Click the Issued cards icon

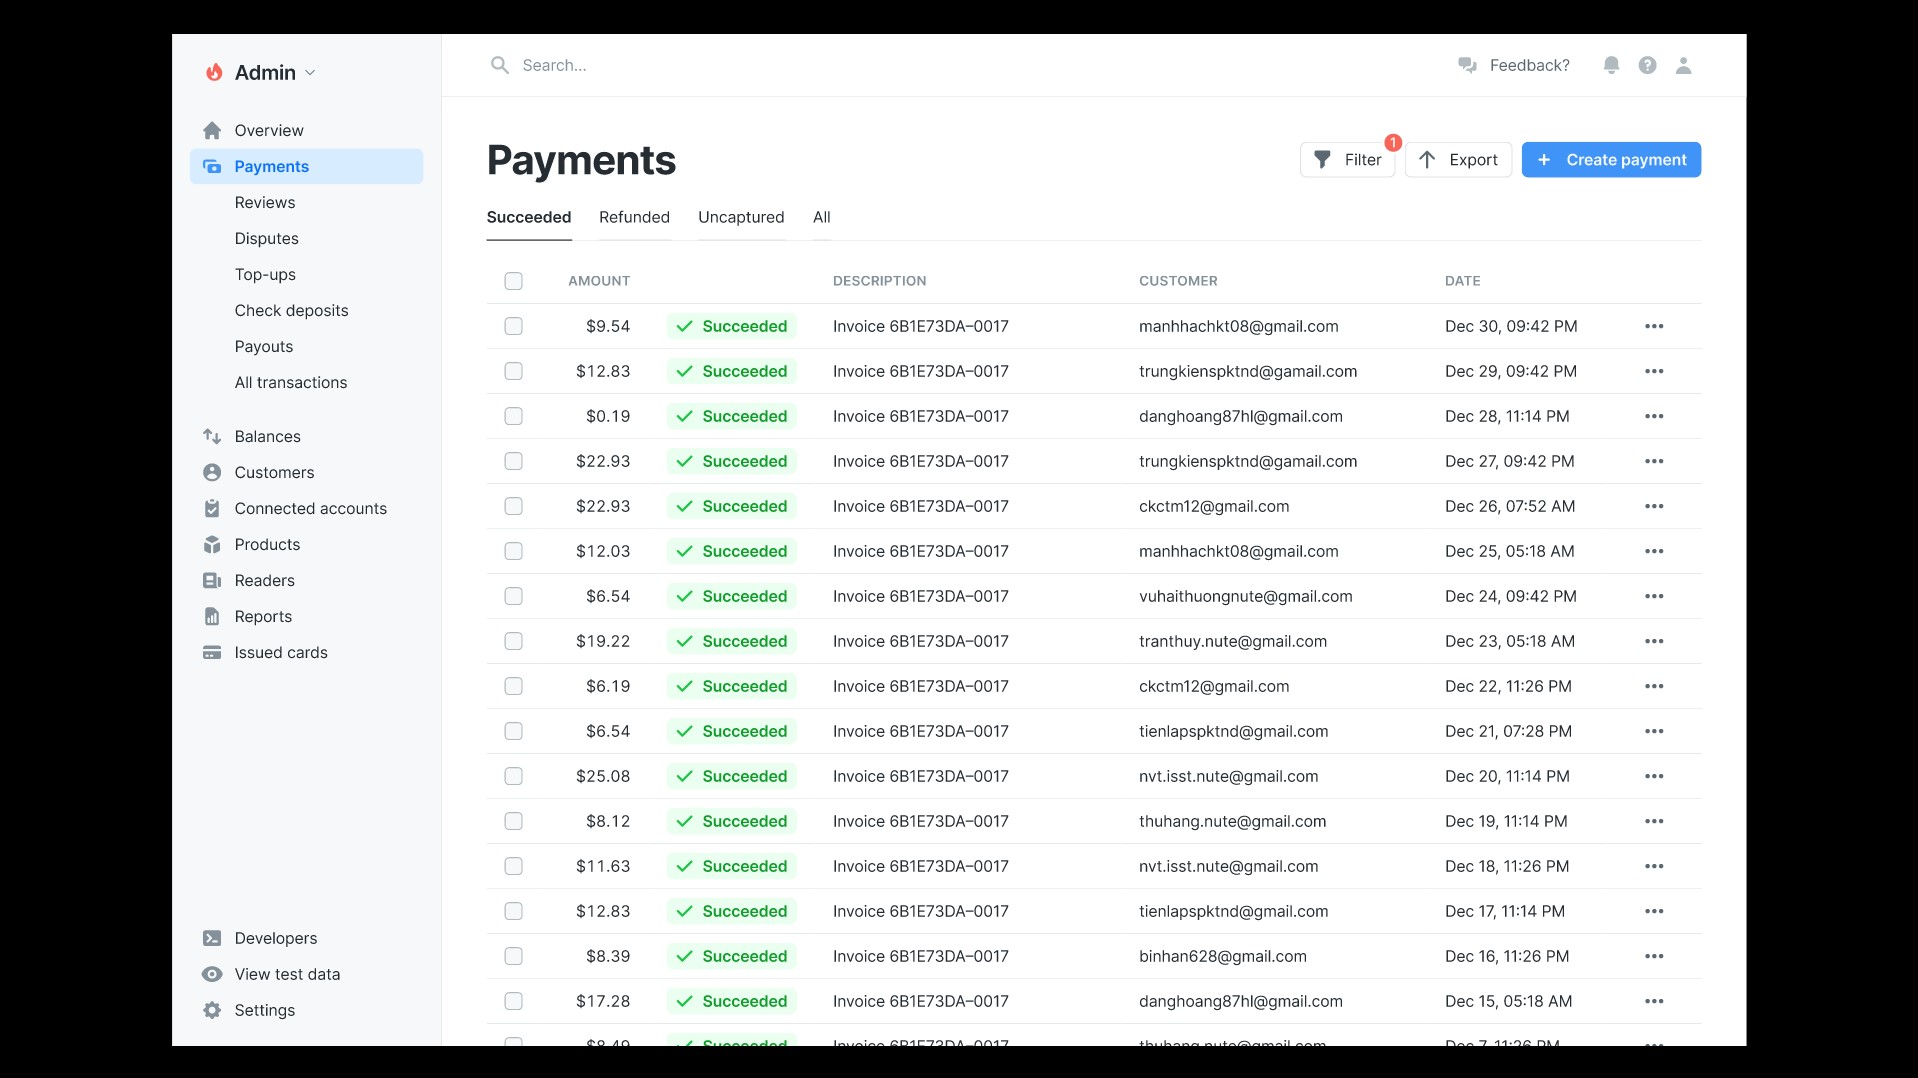pyautogui.click(x=212, y=652)
